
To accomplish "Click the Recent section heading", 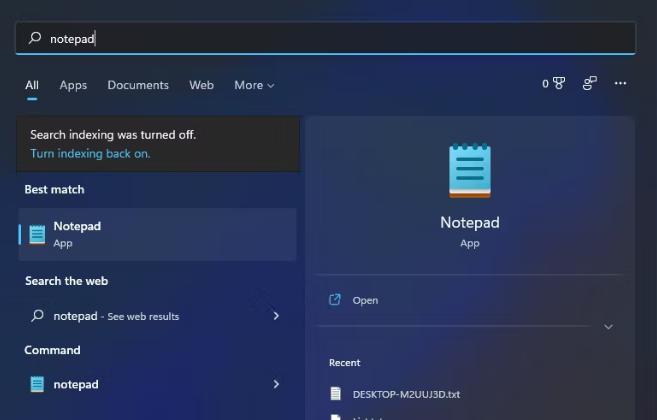I will [344, 363].
